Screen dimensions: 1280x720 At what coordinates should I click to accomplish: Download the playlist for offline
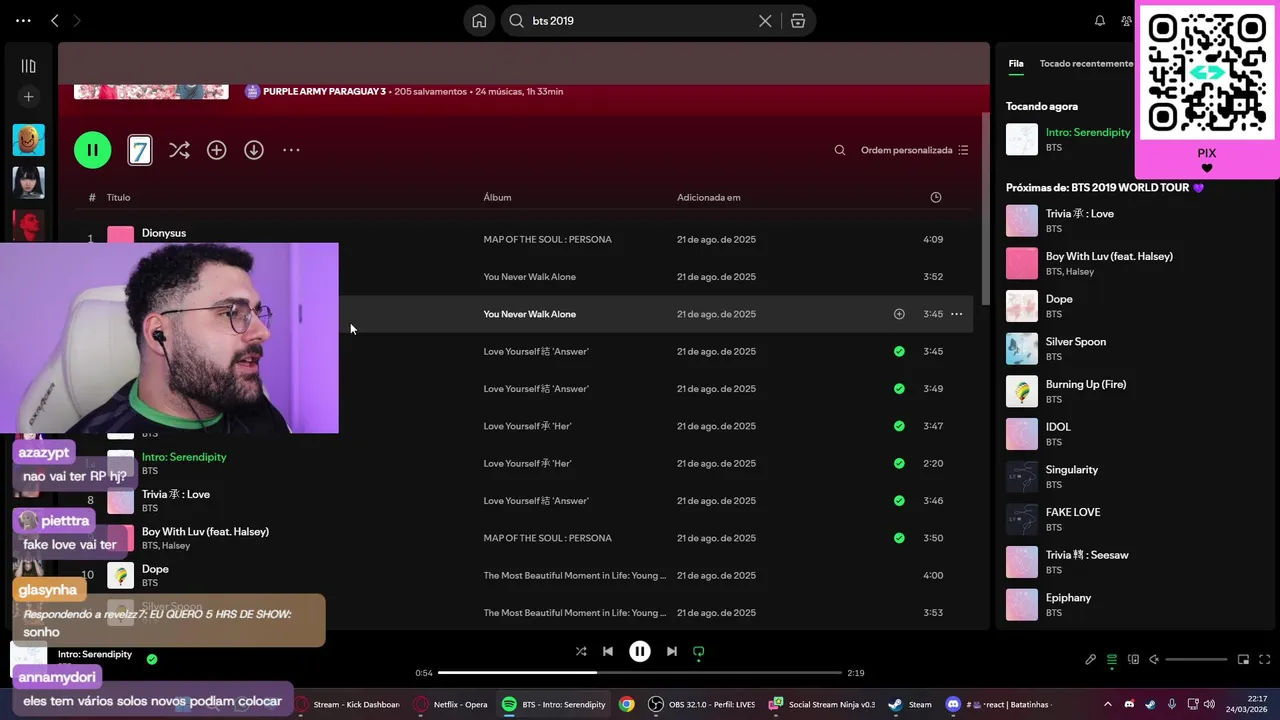coord(254,150)
